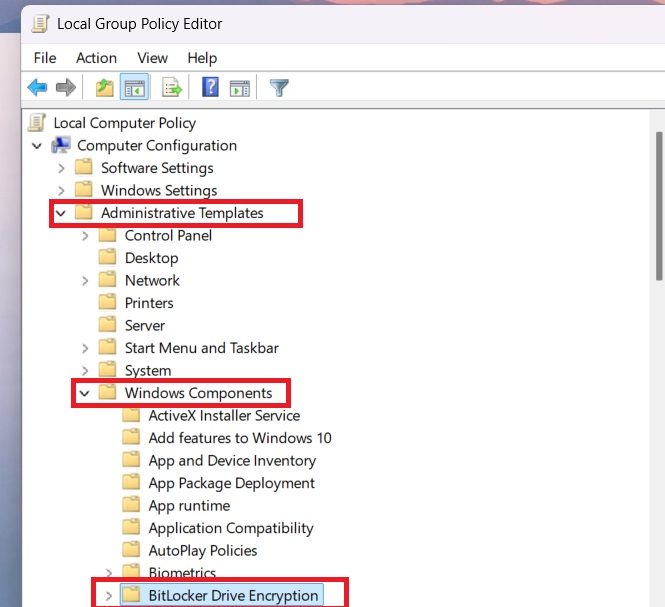Click the Forward arrow toolbar icon

(66, 87)
